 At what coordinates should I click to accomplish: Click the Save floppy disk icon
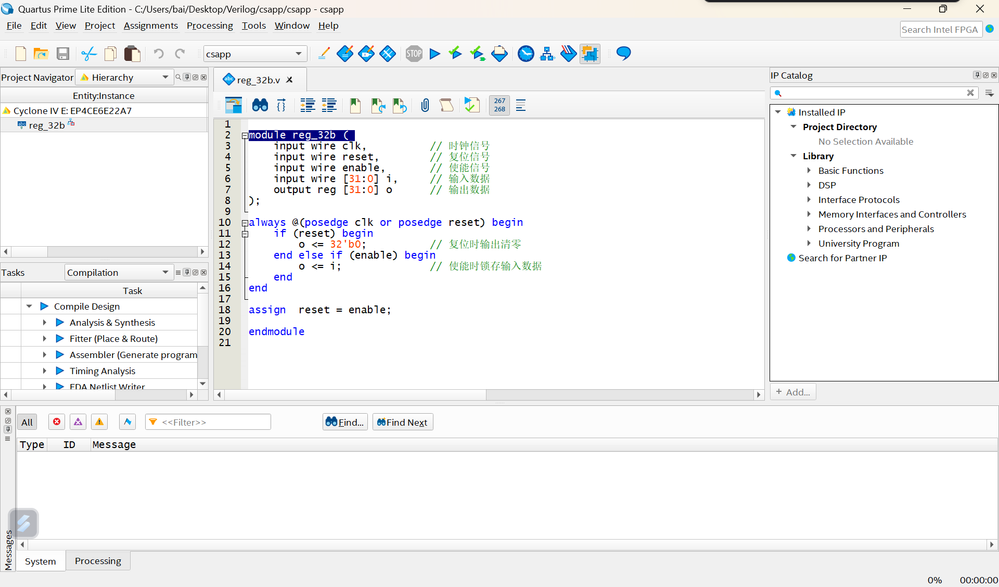[x=63, y=54]
